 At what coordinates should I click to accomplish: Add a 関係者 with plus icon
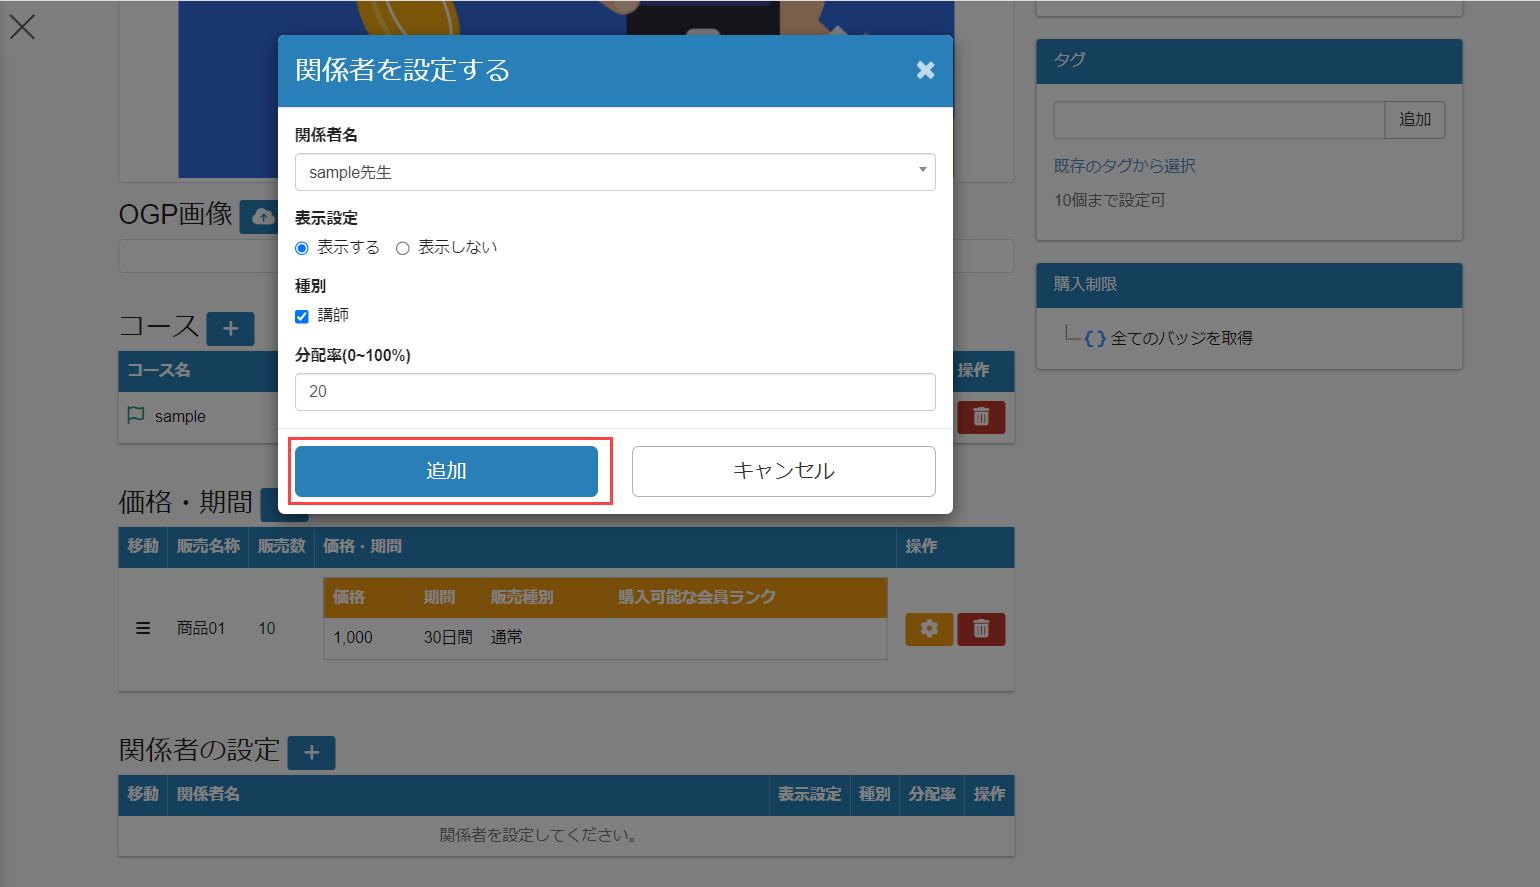[x=311, y=752]
